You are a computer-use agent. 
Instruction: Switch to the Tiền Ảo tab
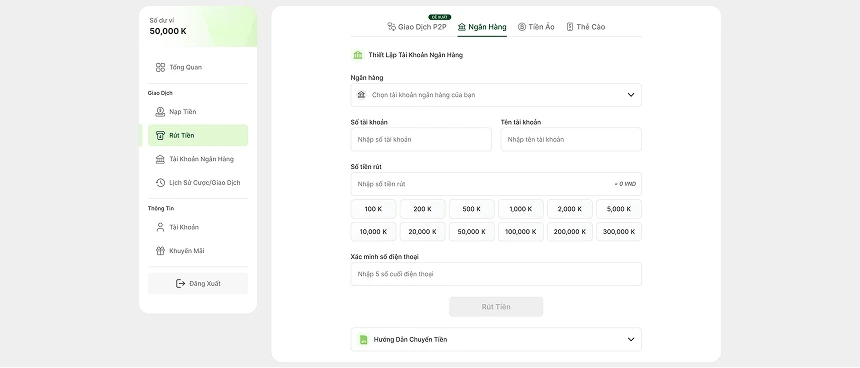pyautogui.click(x=536, y=27)
